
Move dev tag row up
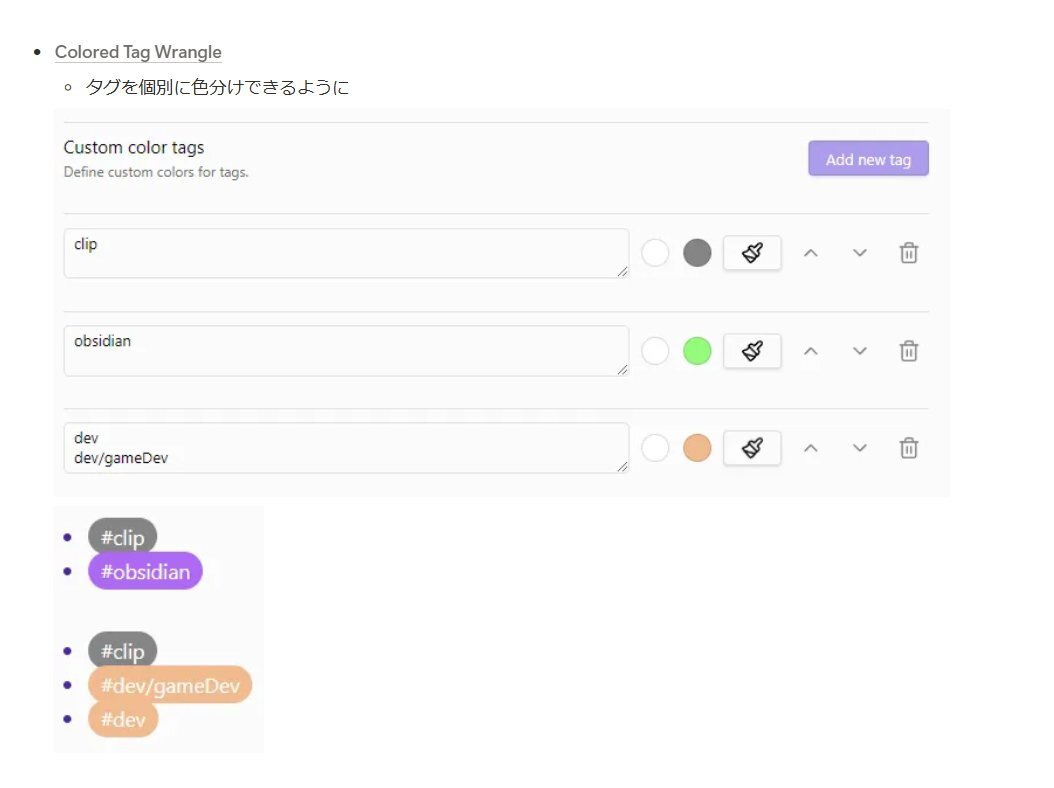coord(811,448)
